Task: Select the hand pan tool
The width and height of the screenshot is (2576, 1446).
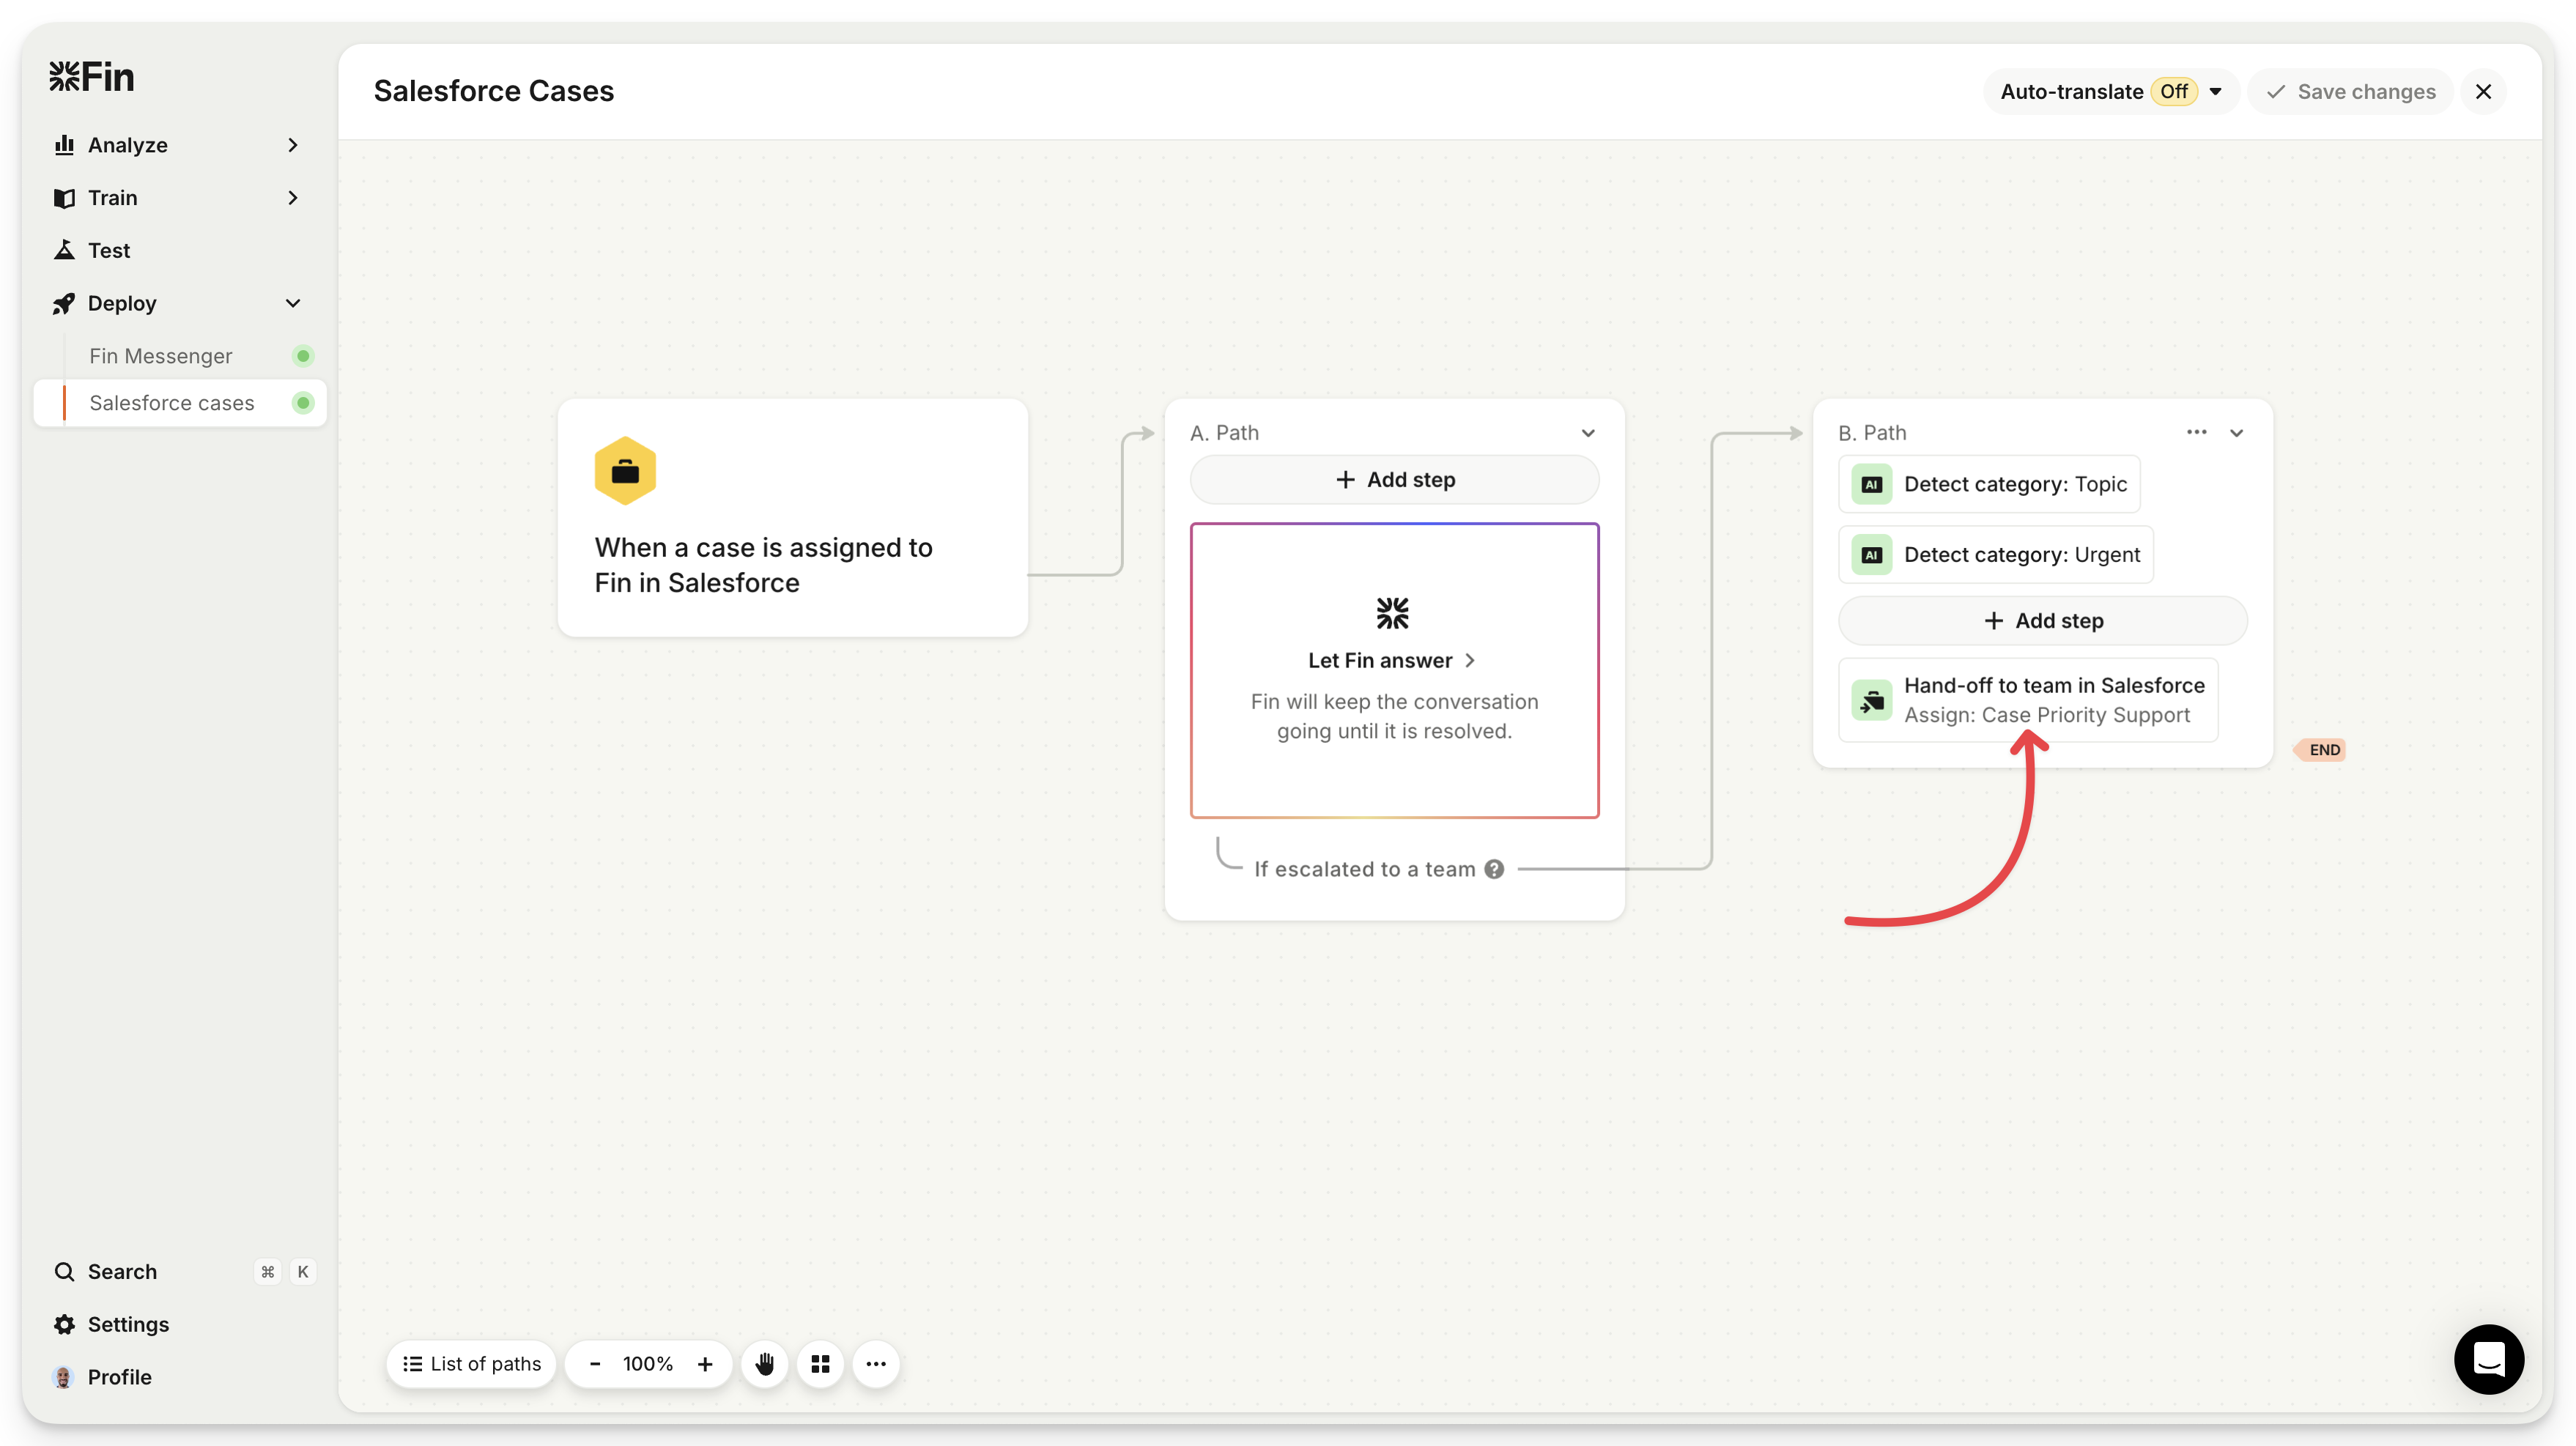Action: coord(765,1364)
